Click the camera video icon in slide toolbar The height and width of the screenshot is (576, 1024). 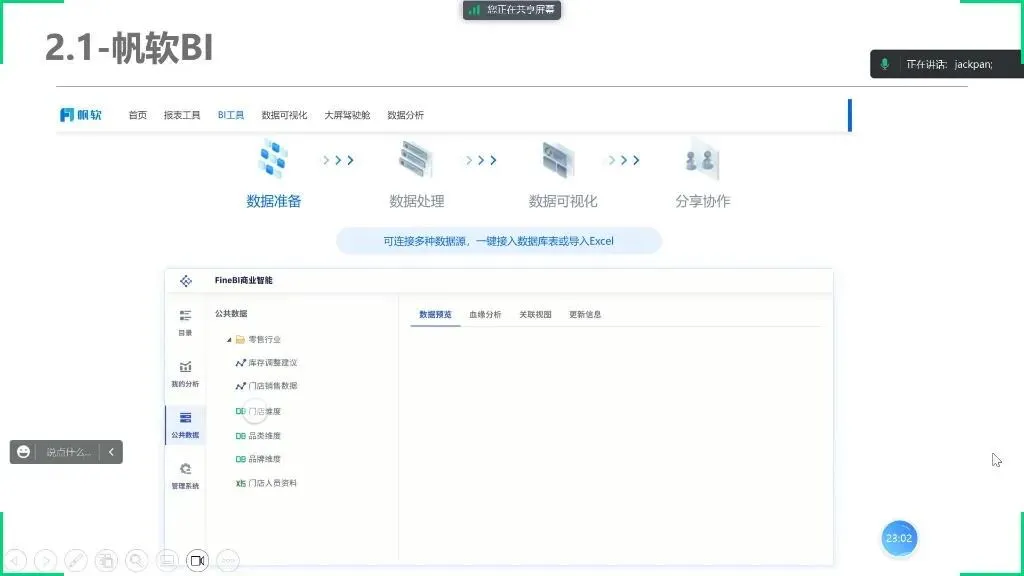pyautogui.click(x=197, y=560)
